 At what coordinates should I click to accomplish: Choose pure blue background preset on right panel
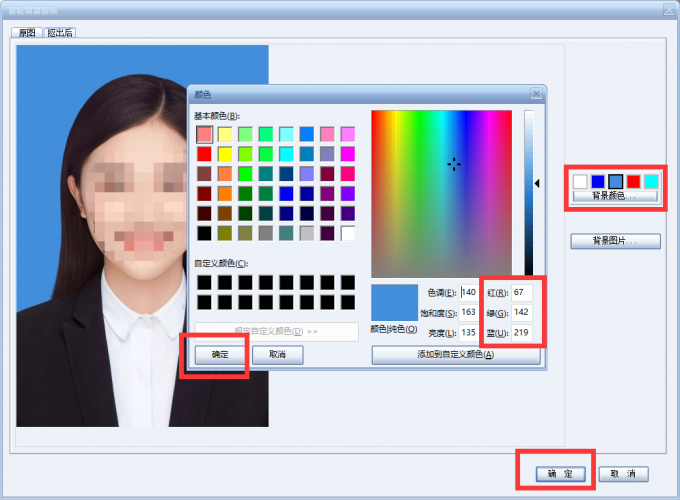point(598,181)
